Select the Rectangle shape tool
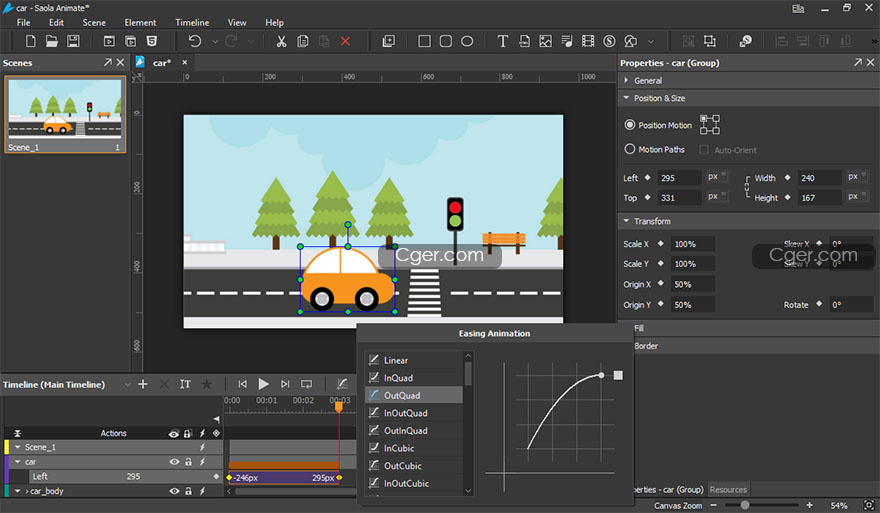The width and height of the screenshot is (880, 513). pos(424,41)
